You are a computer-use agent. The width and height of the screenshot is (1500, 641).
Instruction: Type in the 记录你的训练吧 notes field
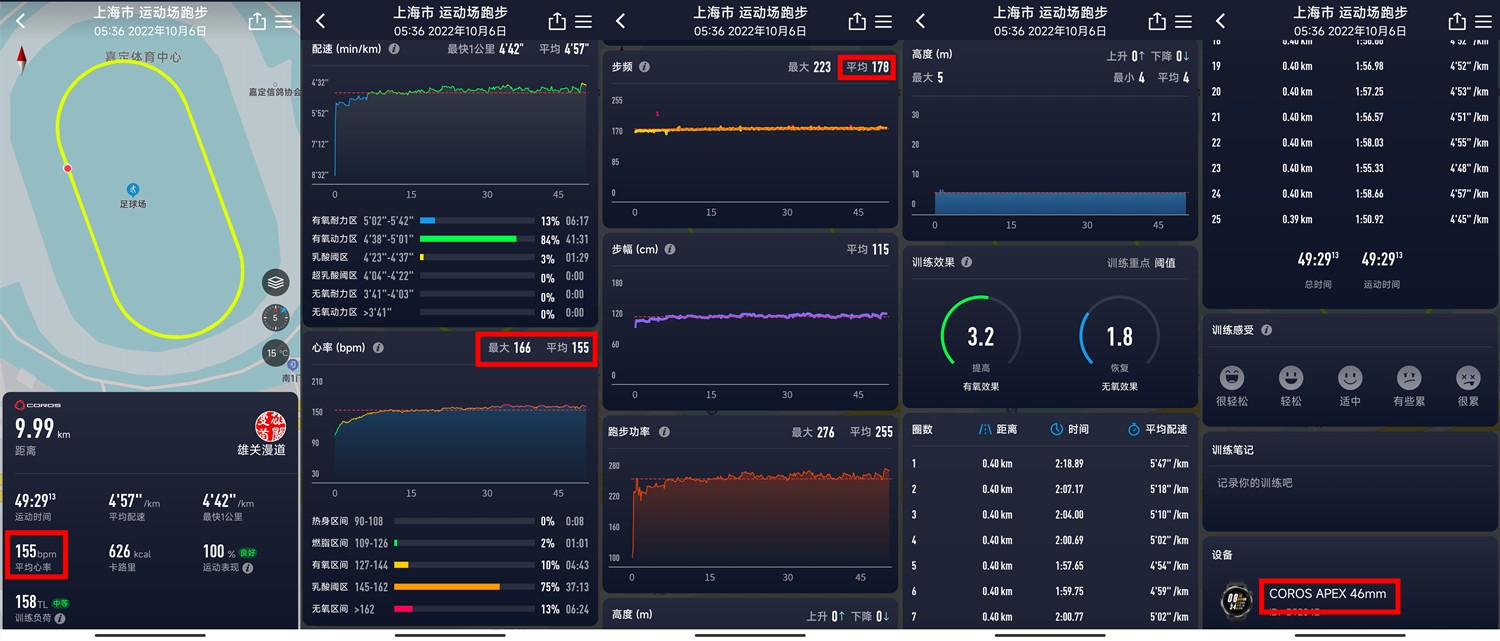pyautogui.click(x=1350, y=483)
